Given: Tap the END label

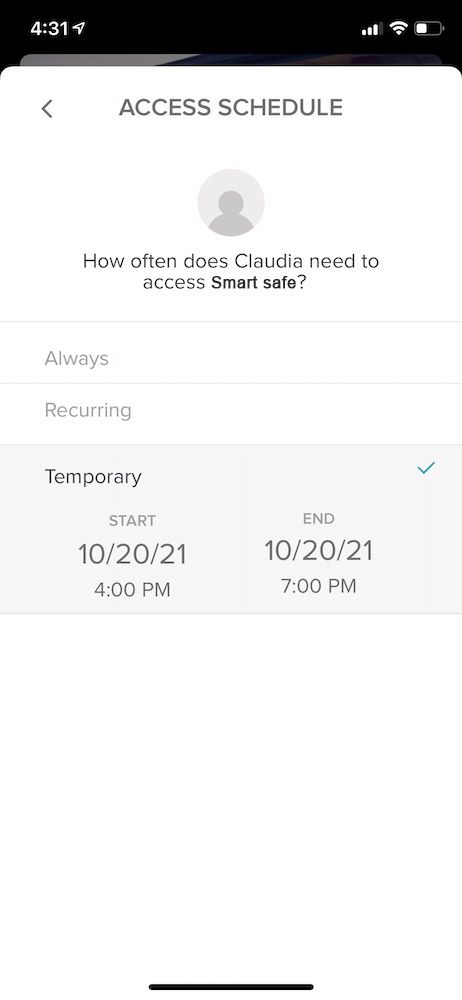Looking at the screenshot, I should point(318,518).
